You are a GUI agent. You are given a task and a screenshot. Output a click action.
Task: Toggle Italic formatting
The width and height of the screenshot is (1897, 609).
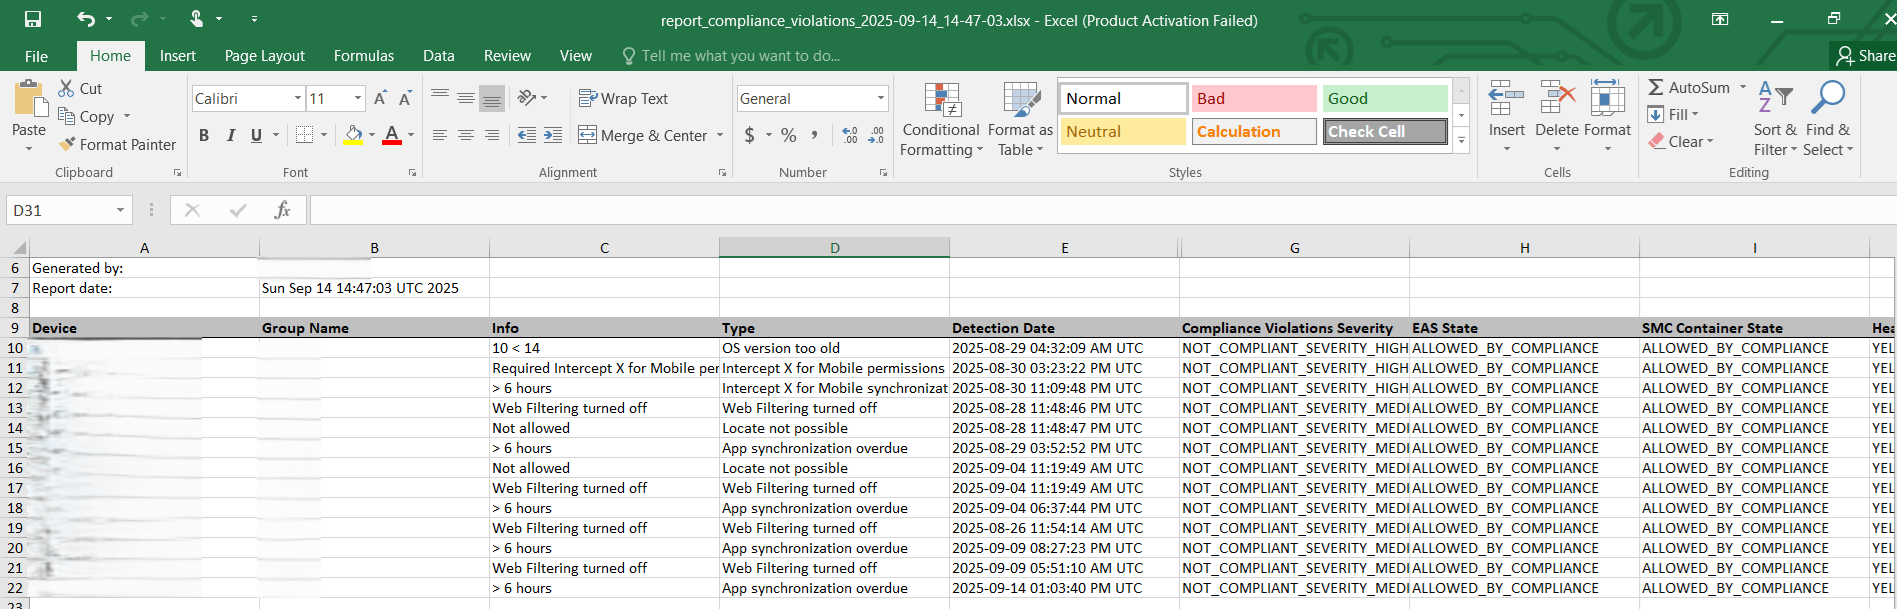click(x=231, y=135)
